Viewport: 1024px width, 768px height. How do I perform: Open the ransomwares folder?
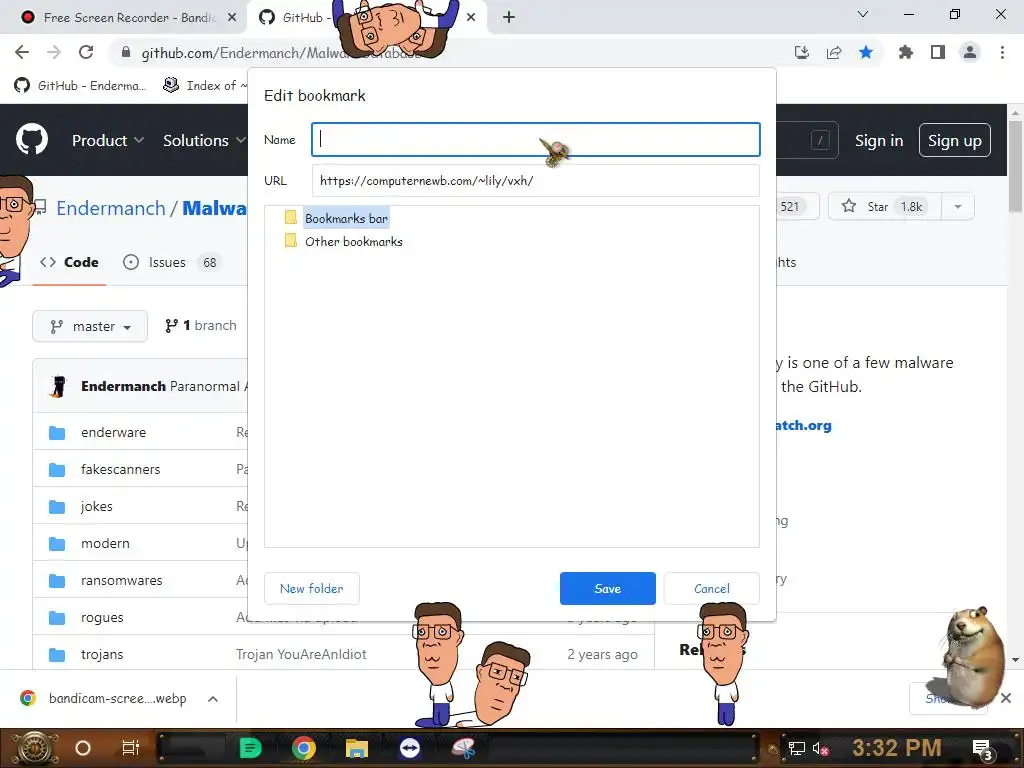(x=121, y=581)
